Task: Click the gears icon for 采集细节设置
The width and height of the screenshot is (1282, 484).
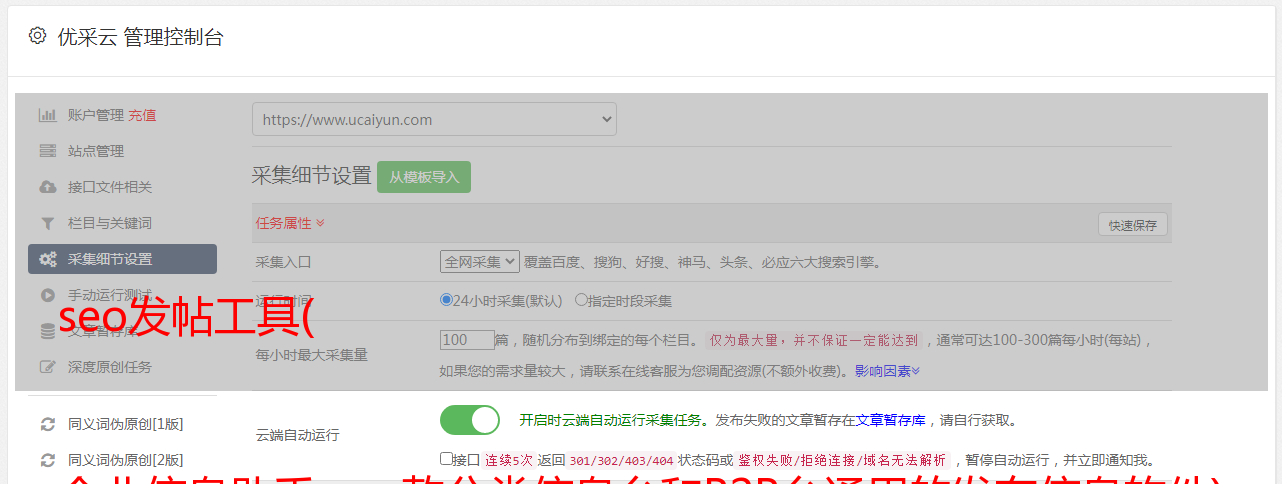Action: point(47,259)
